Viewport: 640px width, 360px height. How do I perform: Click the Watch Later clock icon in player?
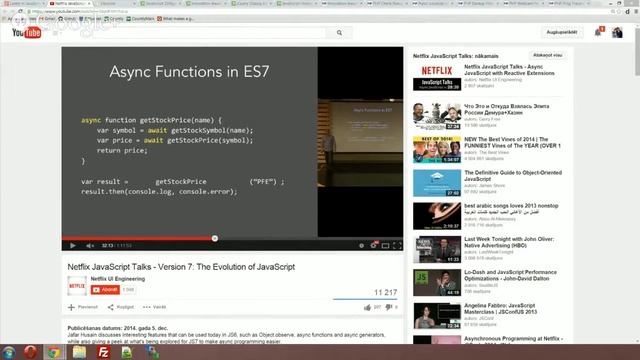tap(361, 245)
